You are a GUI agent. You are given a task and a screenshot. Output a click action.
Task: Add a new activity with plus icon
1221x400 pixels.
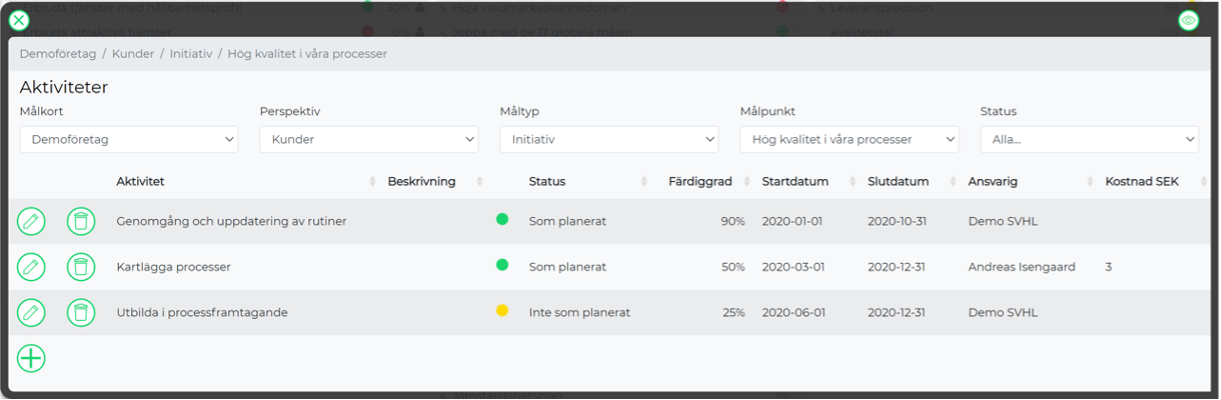(x=32, y=358)
